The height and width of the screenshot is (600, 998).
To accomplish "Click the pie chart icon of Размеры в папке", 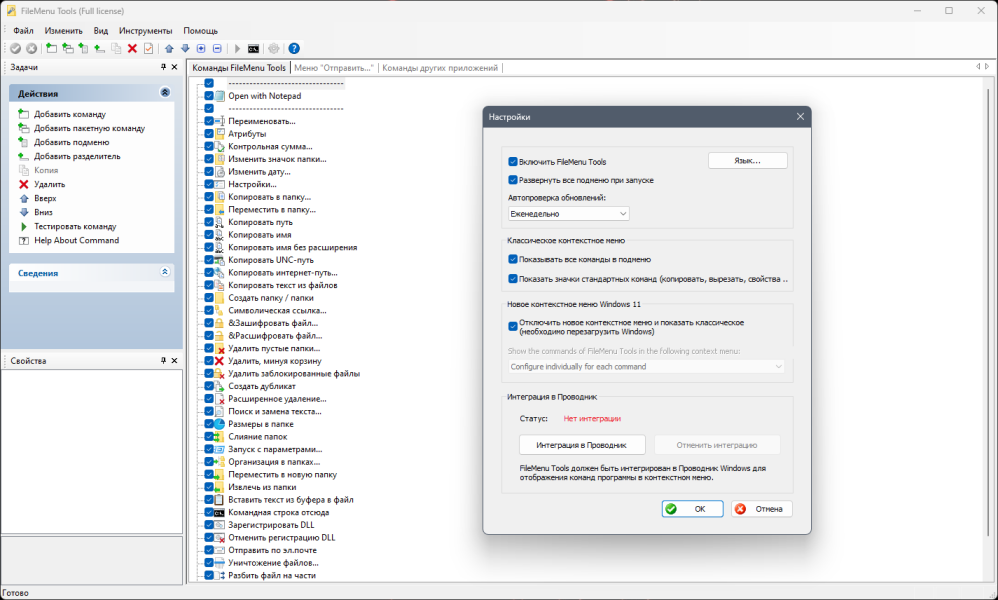I will [x=219, y=424].
